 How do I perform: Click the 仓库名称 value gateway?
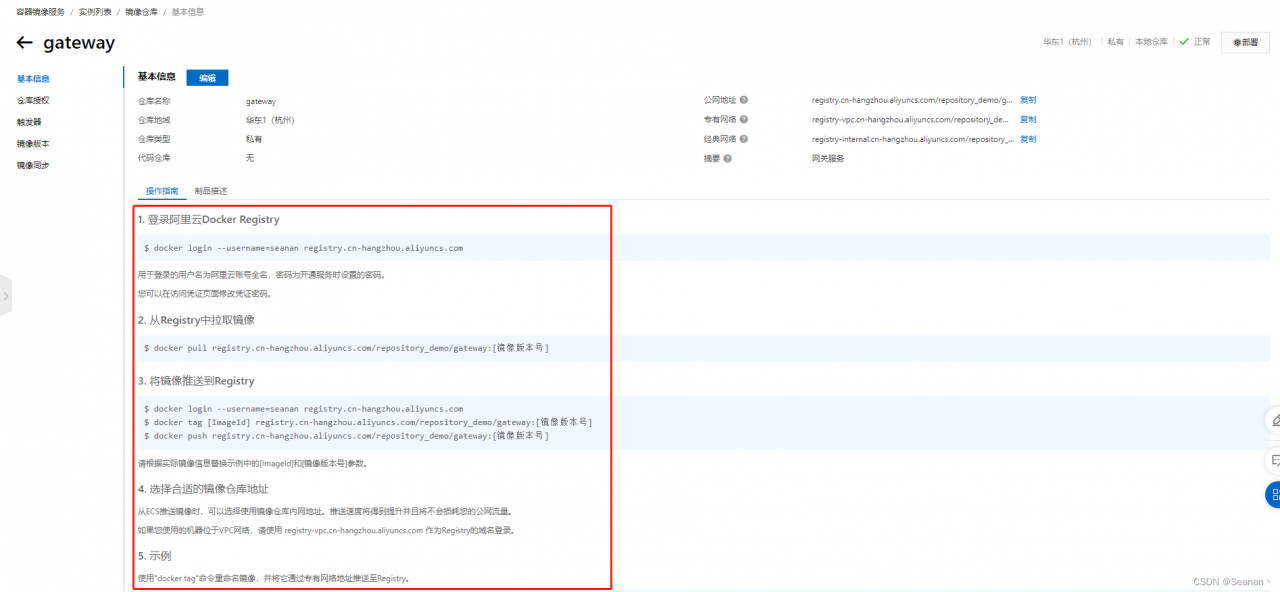(261, 101)
